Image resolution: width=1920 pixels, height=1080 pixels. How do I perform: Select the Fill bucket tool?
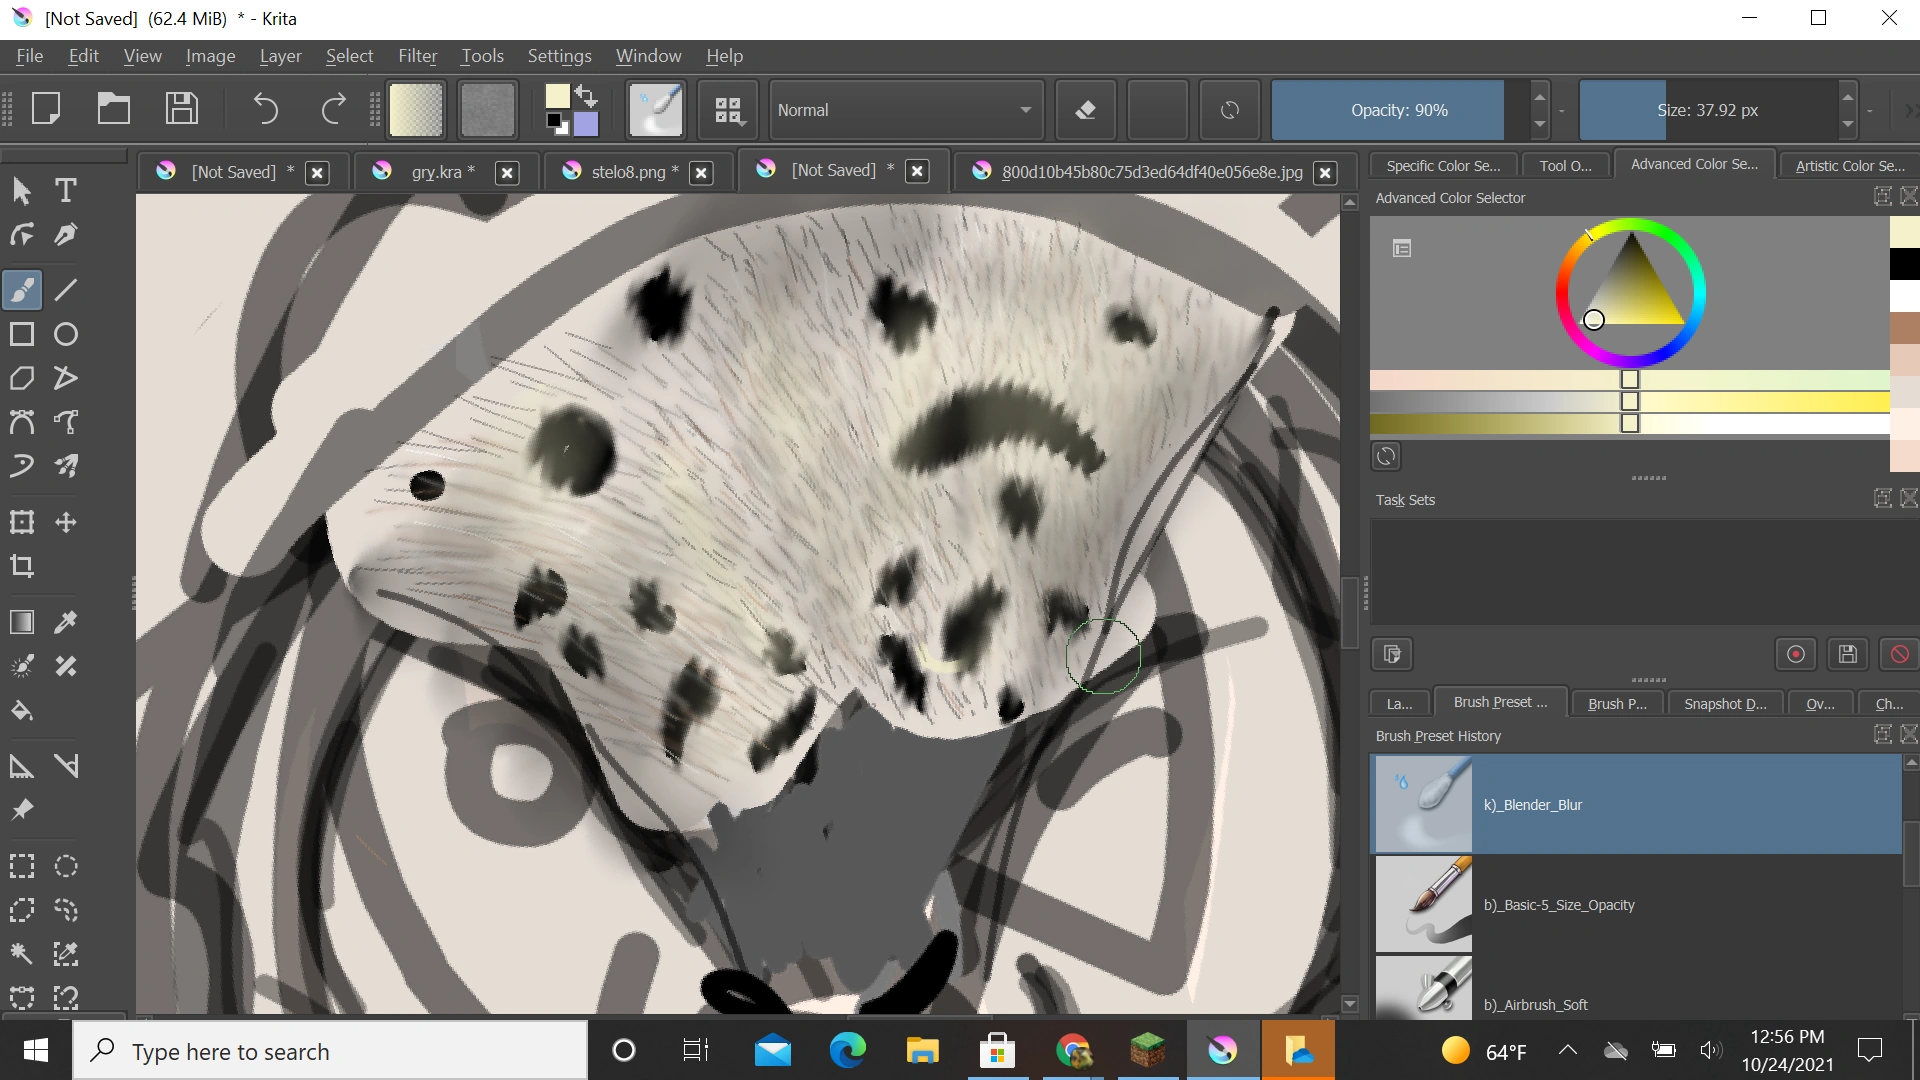point(22,710)
